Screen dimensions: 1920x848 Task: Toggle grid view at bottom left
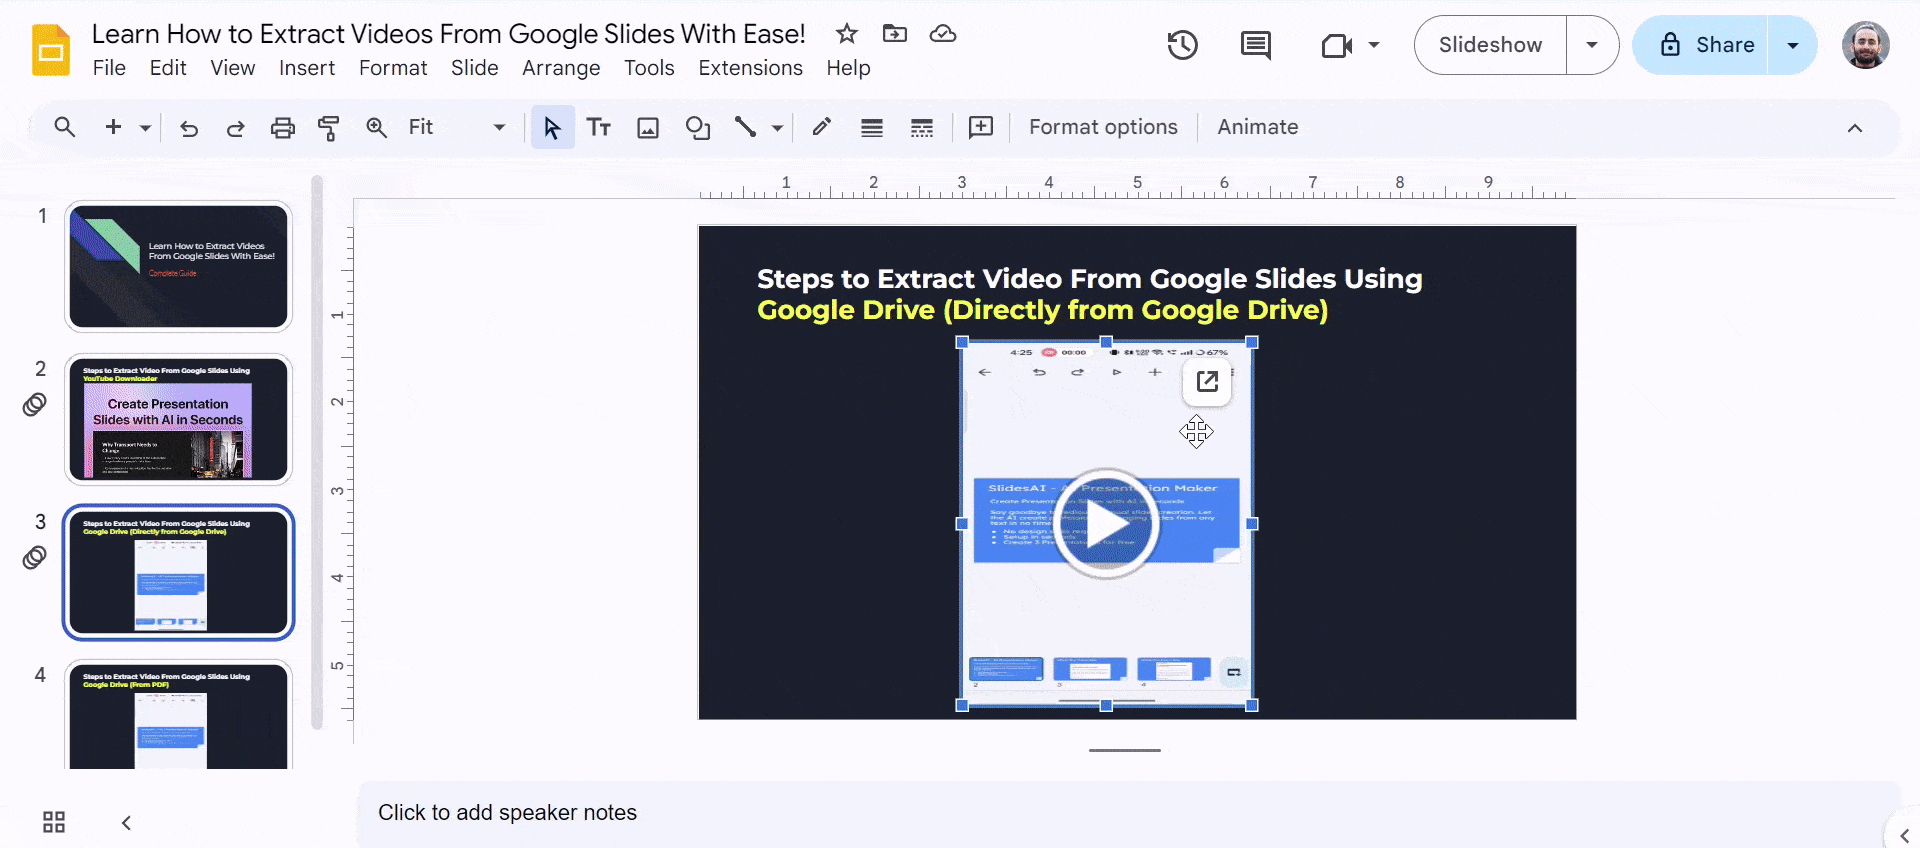[54, 822]
